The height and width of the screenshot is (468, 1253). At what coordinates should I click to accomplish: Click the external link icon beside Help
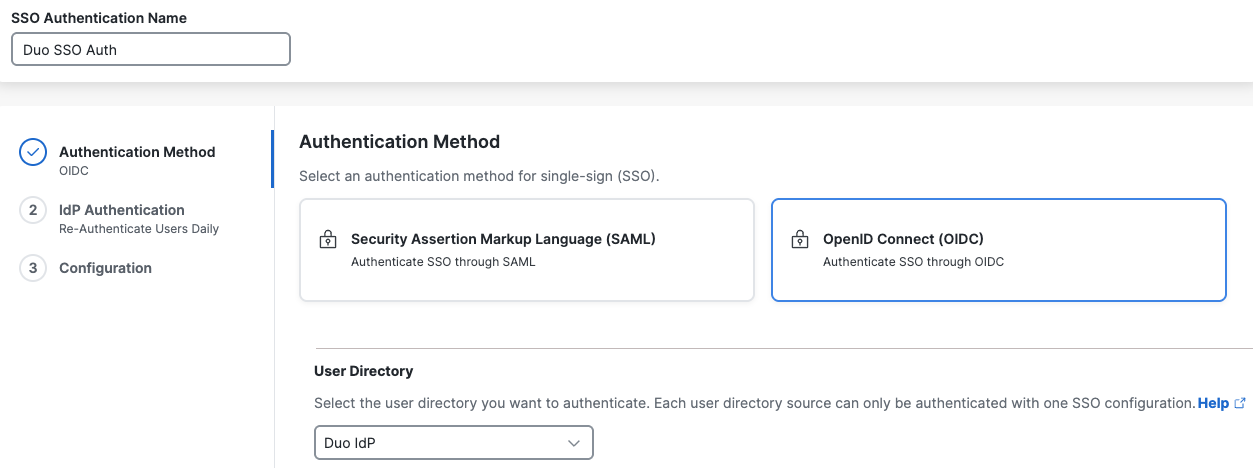pos(1240,403)
